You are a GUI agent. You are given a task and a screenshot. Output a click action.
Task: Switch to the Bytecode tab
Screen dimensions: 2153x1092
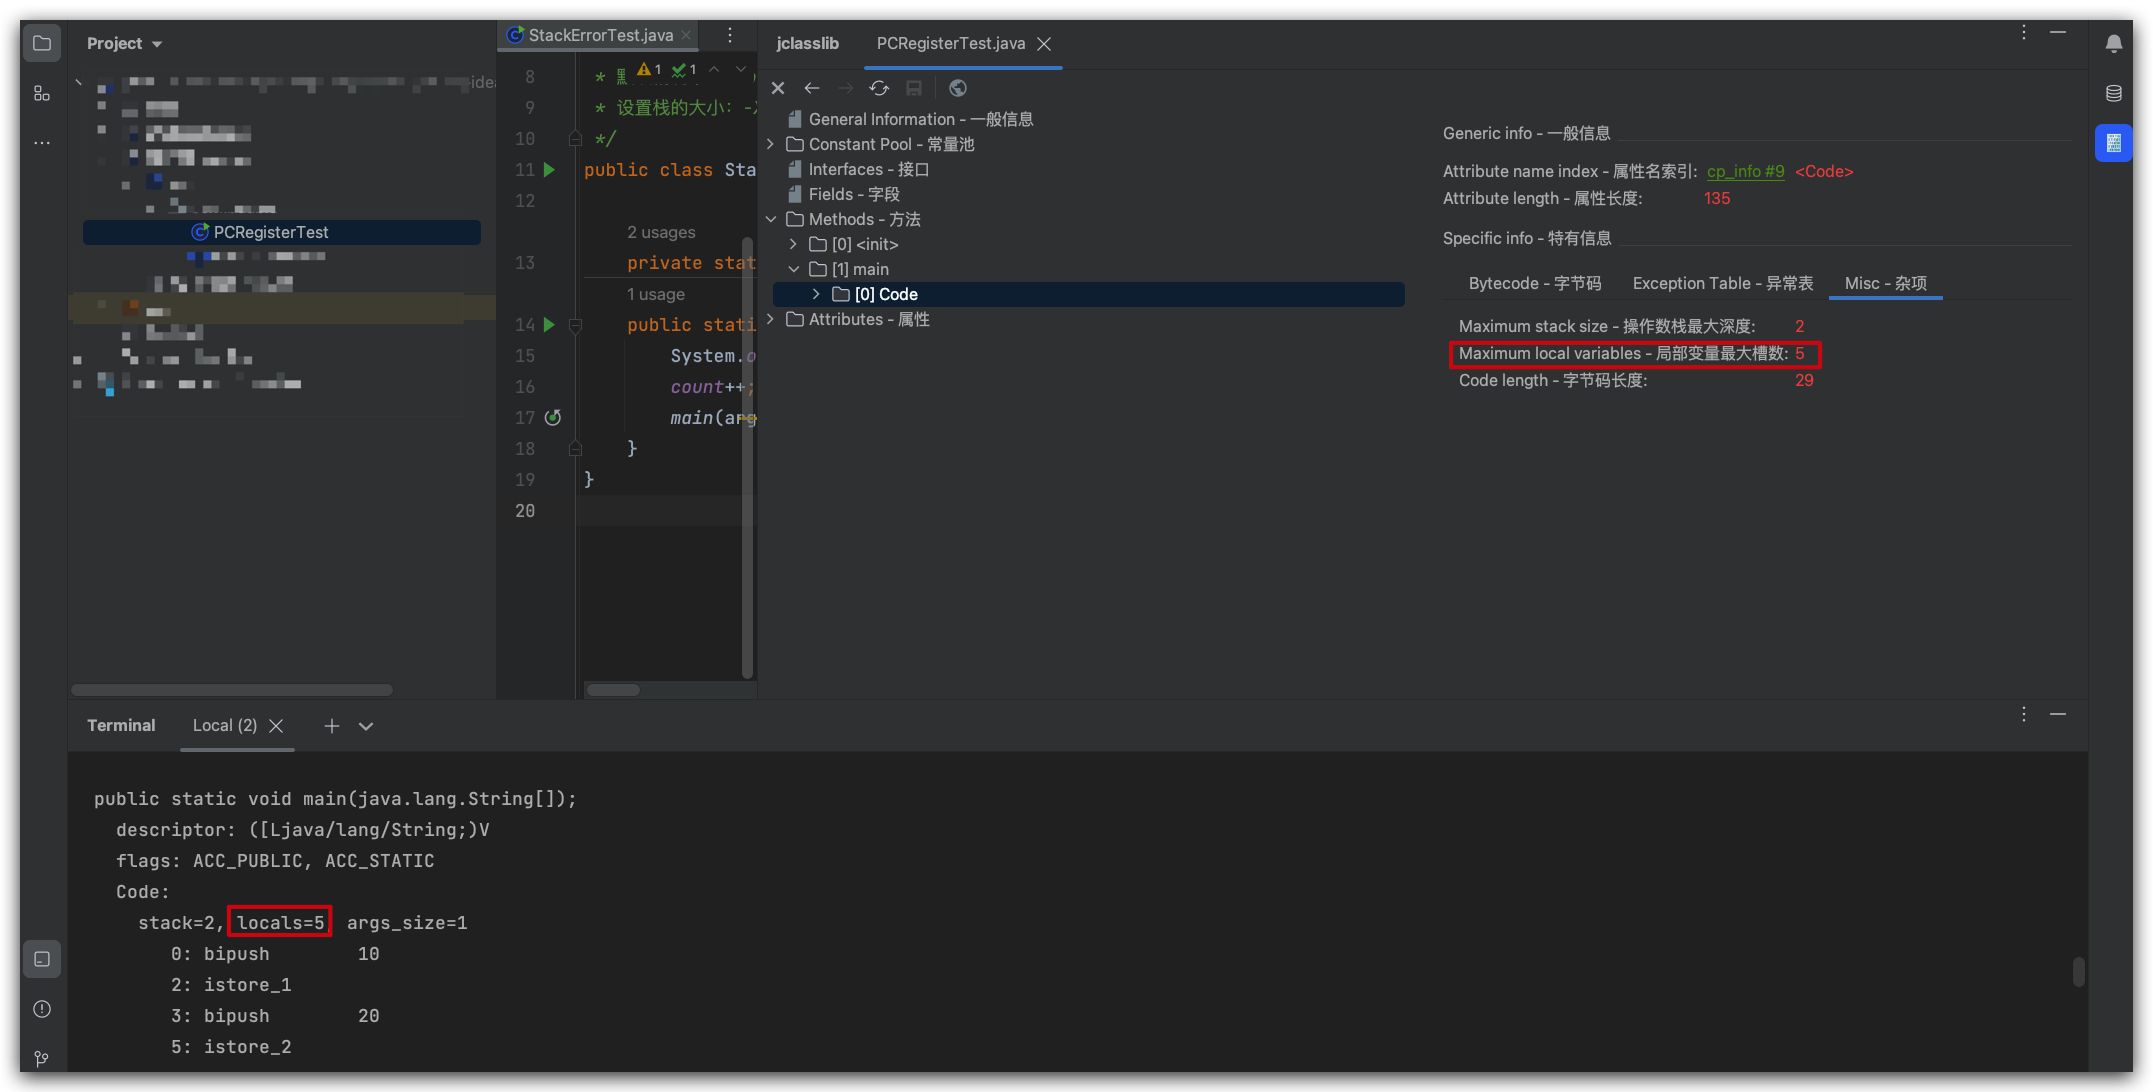point(1534,283)
